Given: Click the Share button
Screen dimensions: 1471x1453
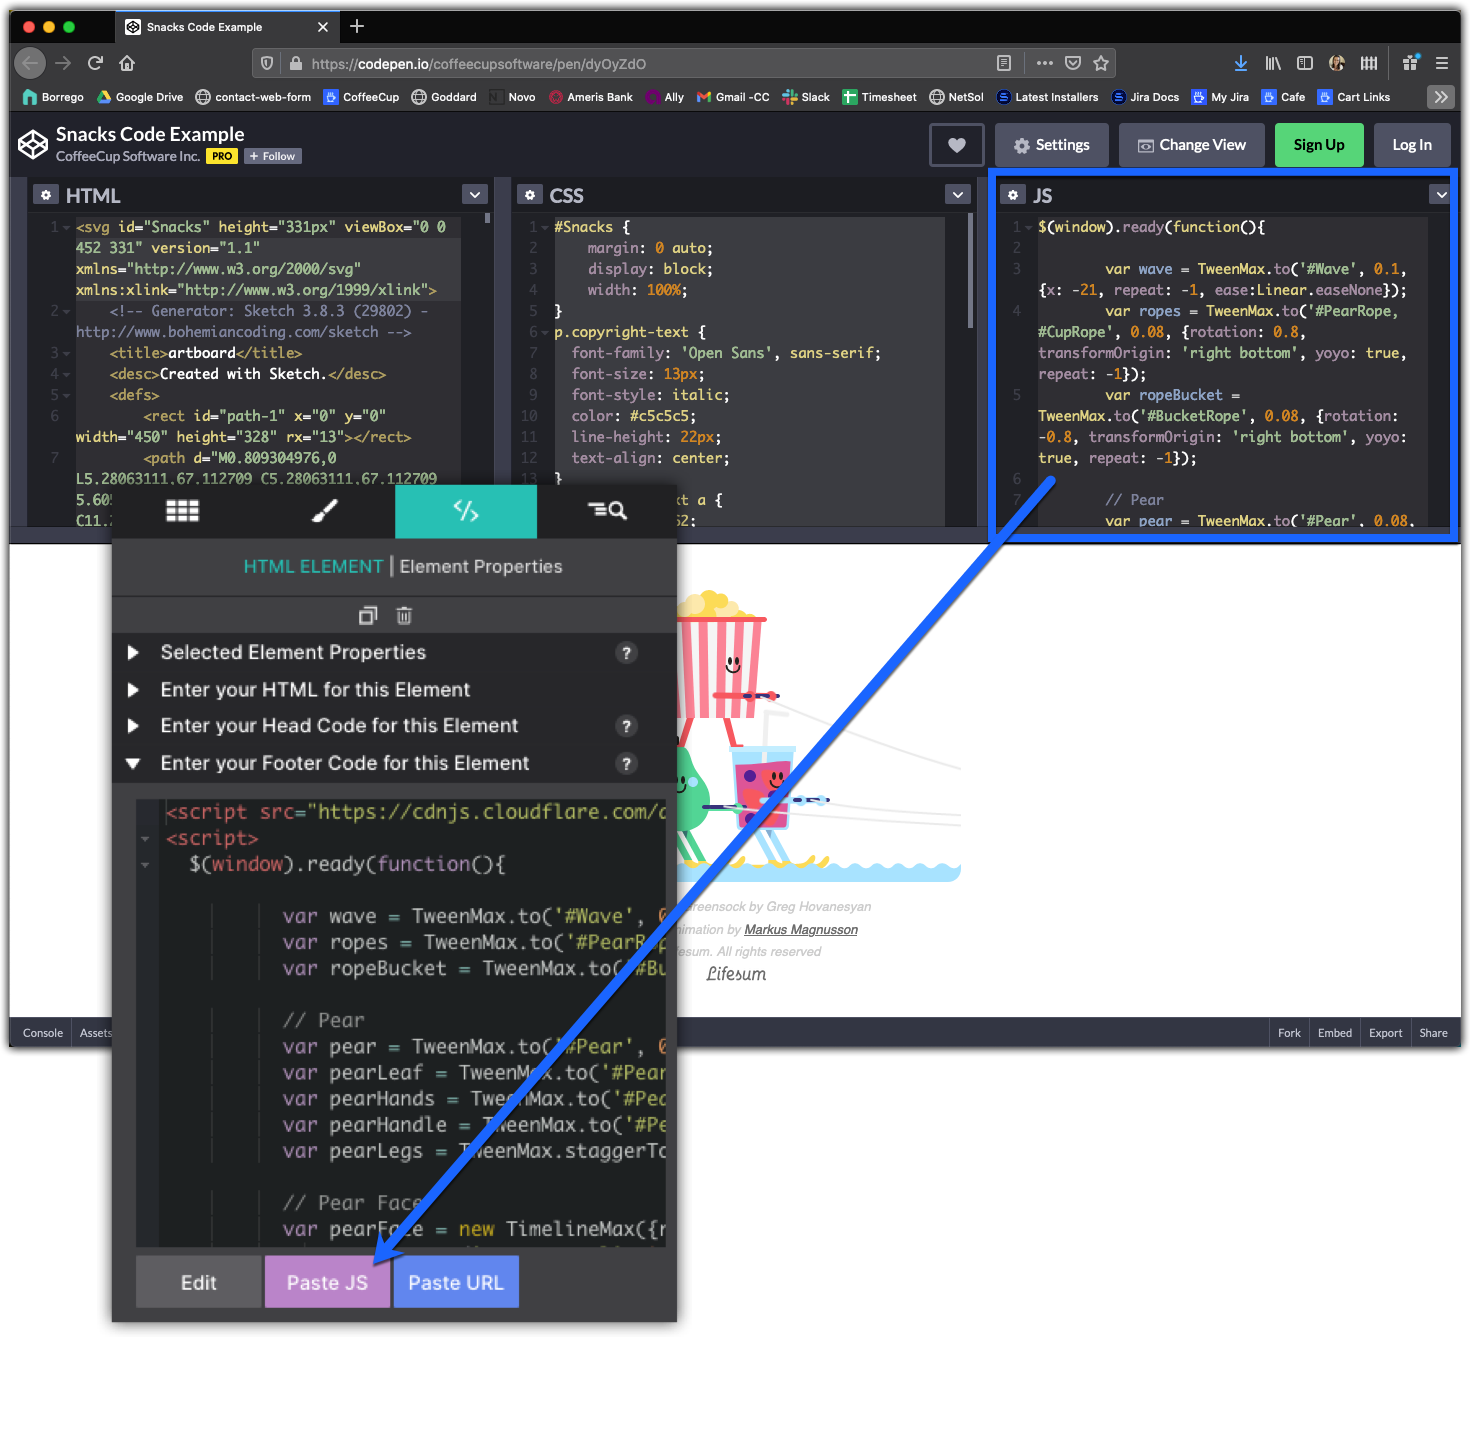Looking at the screenshot, I should point(1433,1033).
